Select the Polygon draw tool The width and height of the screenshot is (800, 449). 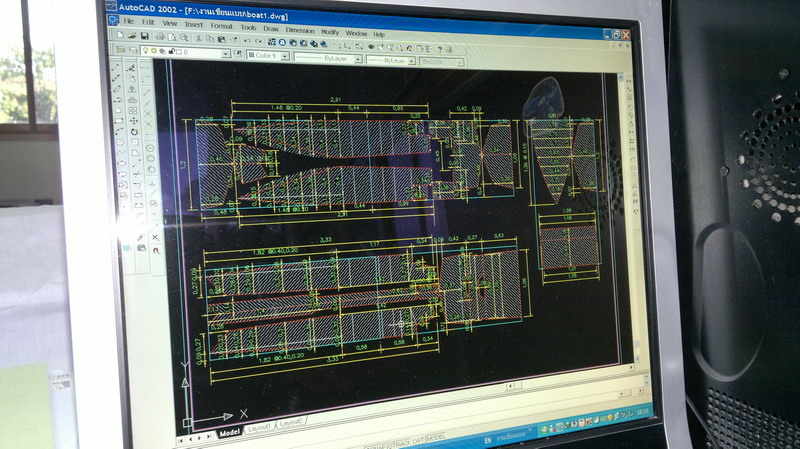click(x=117, y=110)
